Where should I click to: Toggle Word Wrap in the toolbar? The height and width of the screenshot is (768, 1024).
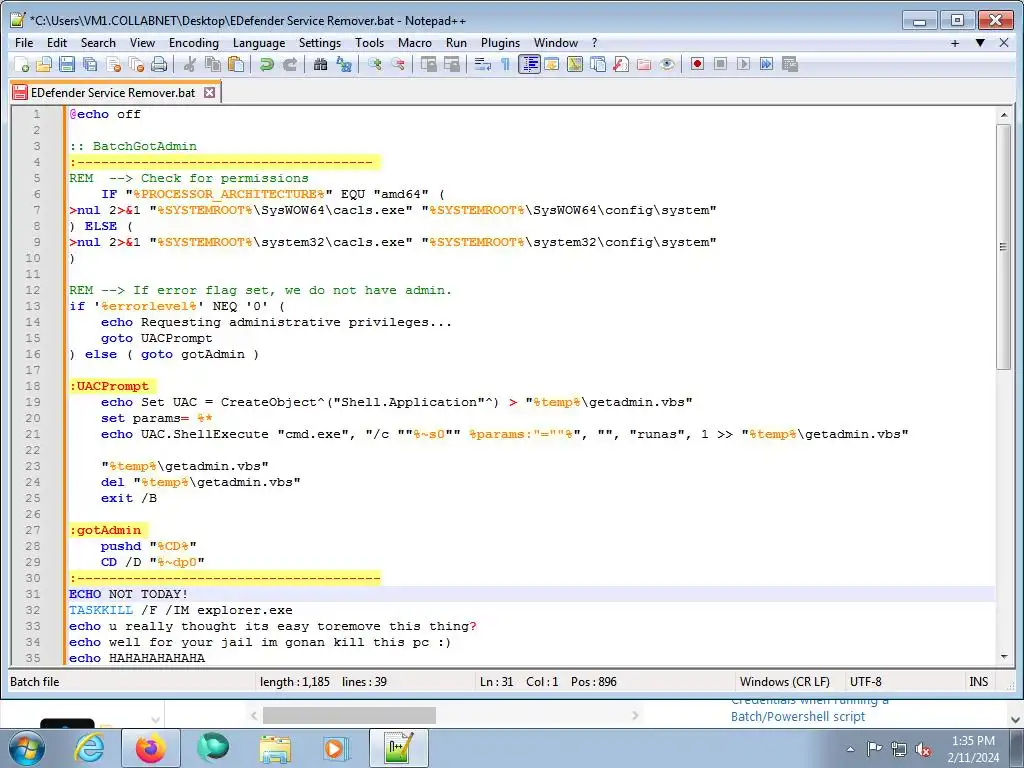pyautogui.click(x=483, y=64)
